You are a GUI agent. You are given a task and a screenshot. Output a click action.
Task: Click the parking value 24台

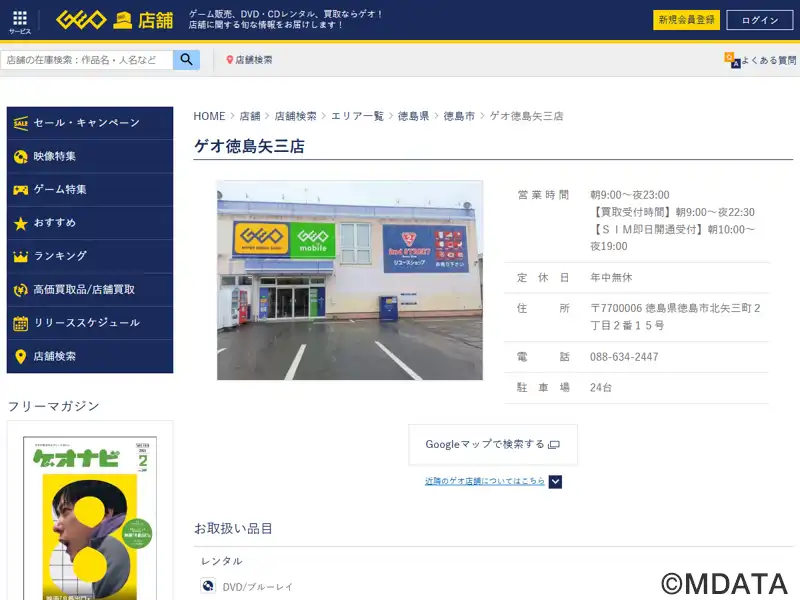[601, 388]
